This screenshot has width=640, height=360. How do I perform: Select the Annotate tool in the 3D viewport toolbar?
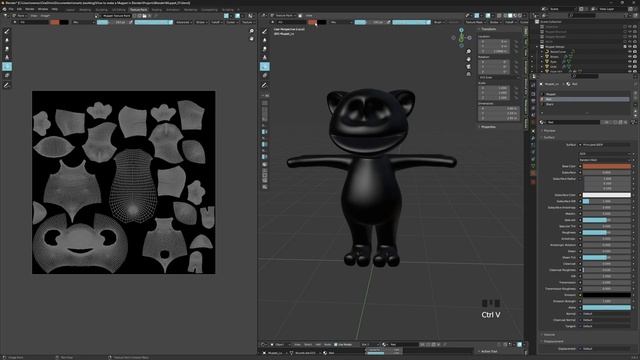click(264, 85)
